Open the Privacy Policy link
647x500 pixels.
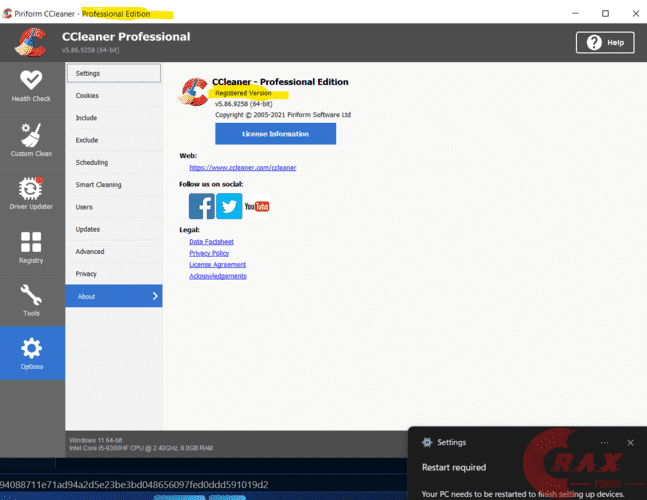tap(209, 253)
